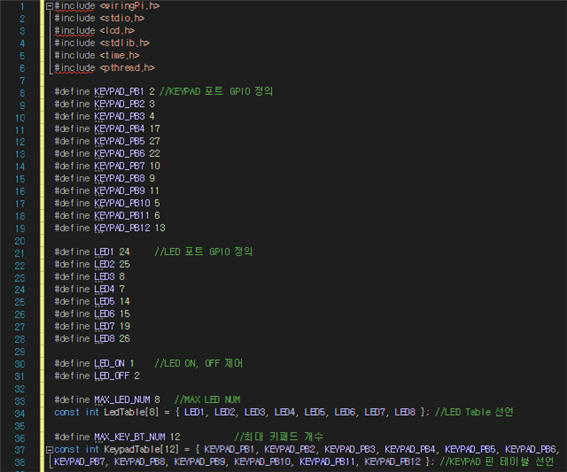Click line number 29 in the gutter
Image resolution: width=567 pixels, height=472 pixels.
[20, 352]
